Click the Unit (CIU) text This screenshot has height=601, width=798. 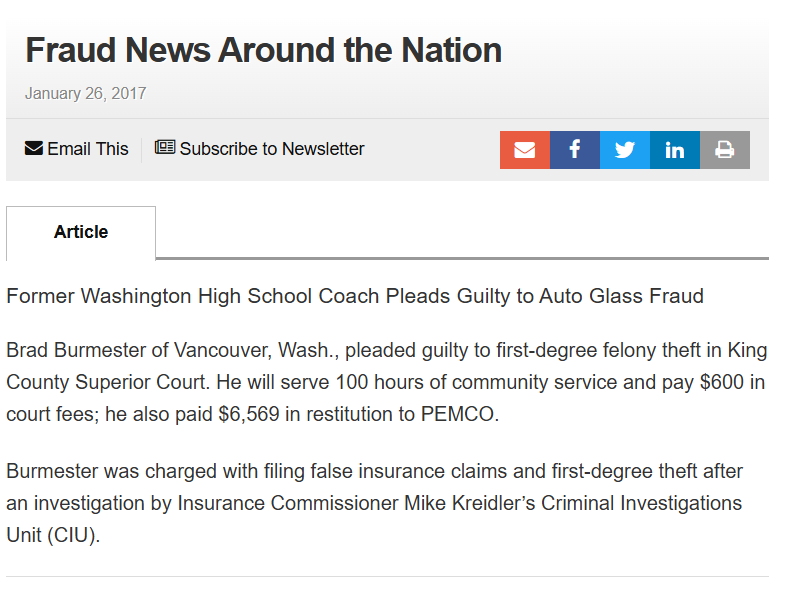[53, 536]
